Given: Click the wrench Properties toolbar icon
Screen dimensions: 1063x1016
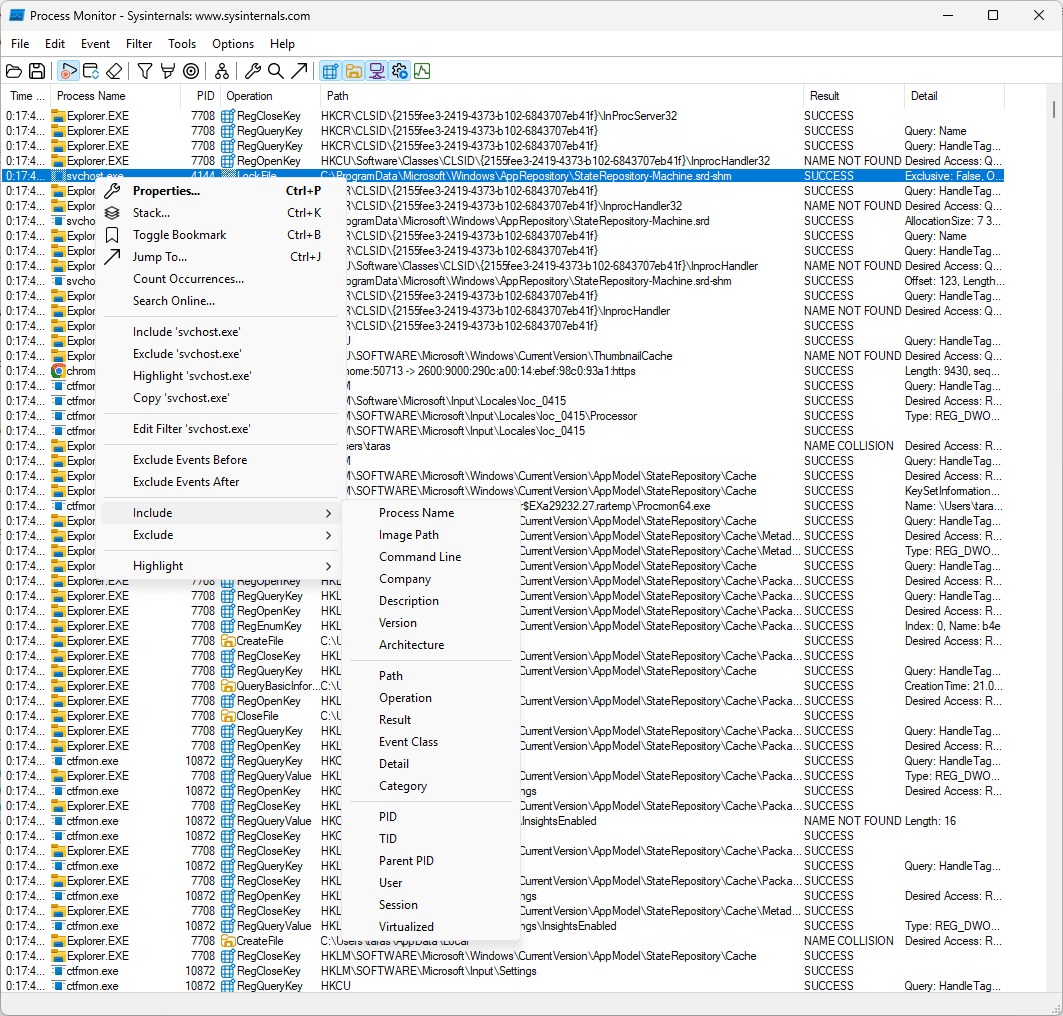Looking at the screenshot, I should (x=253, y=71).
